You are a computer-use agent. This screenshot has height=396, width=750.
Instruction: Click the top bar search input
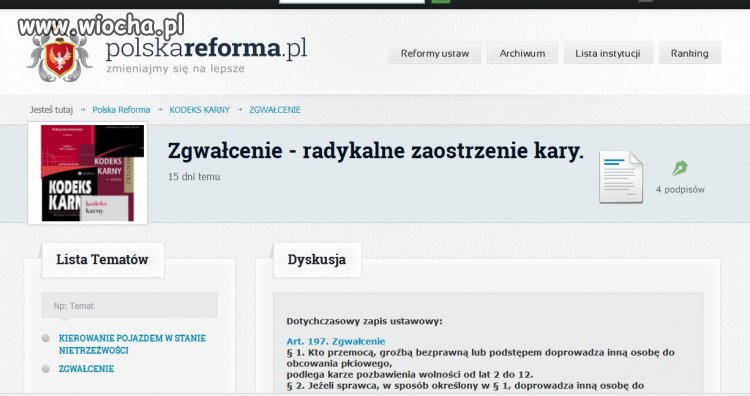pyautogui.click(x=352, y=1)
